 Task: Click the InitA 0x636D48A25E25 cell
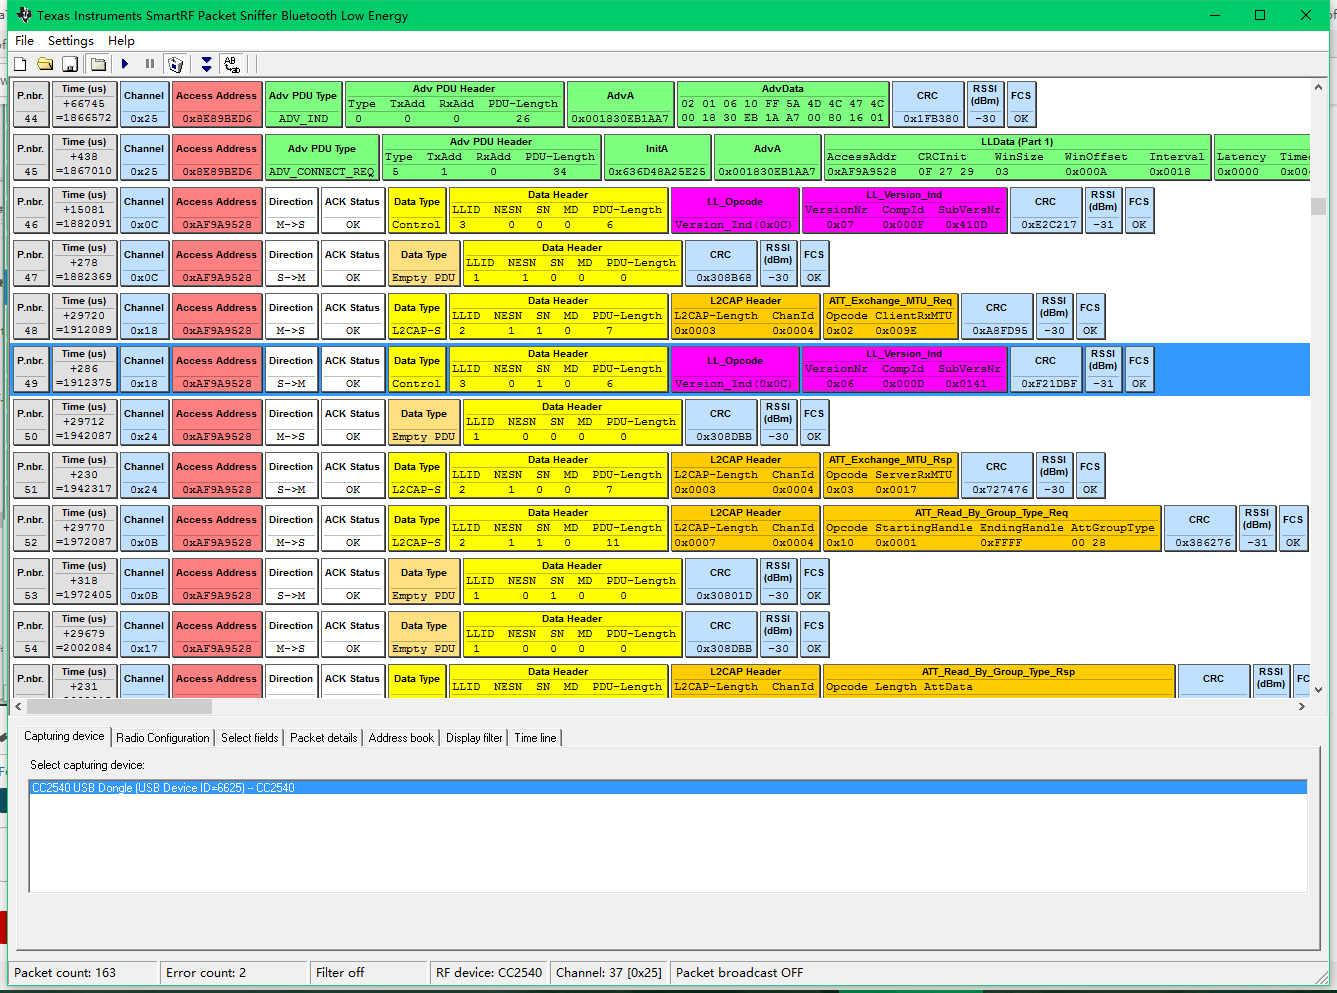point(657,157)
